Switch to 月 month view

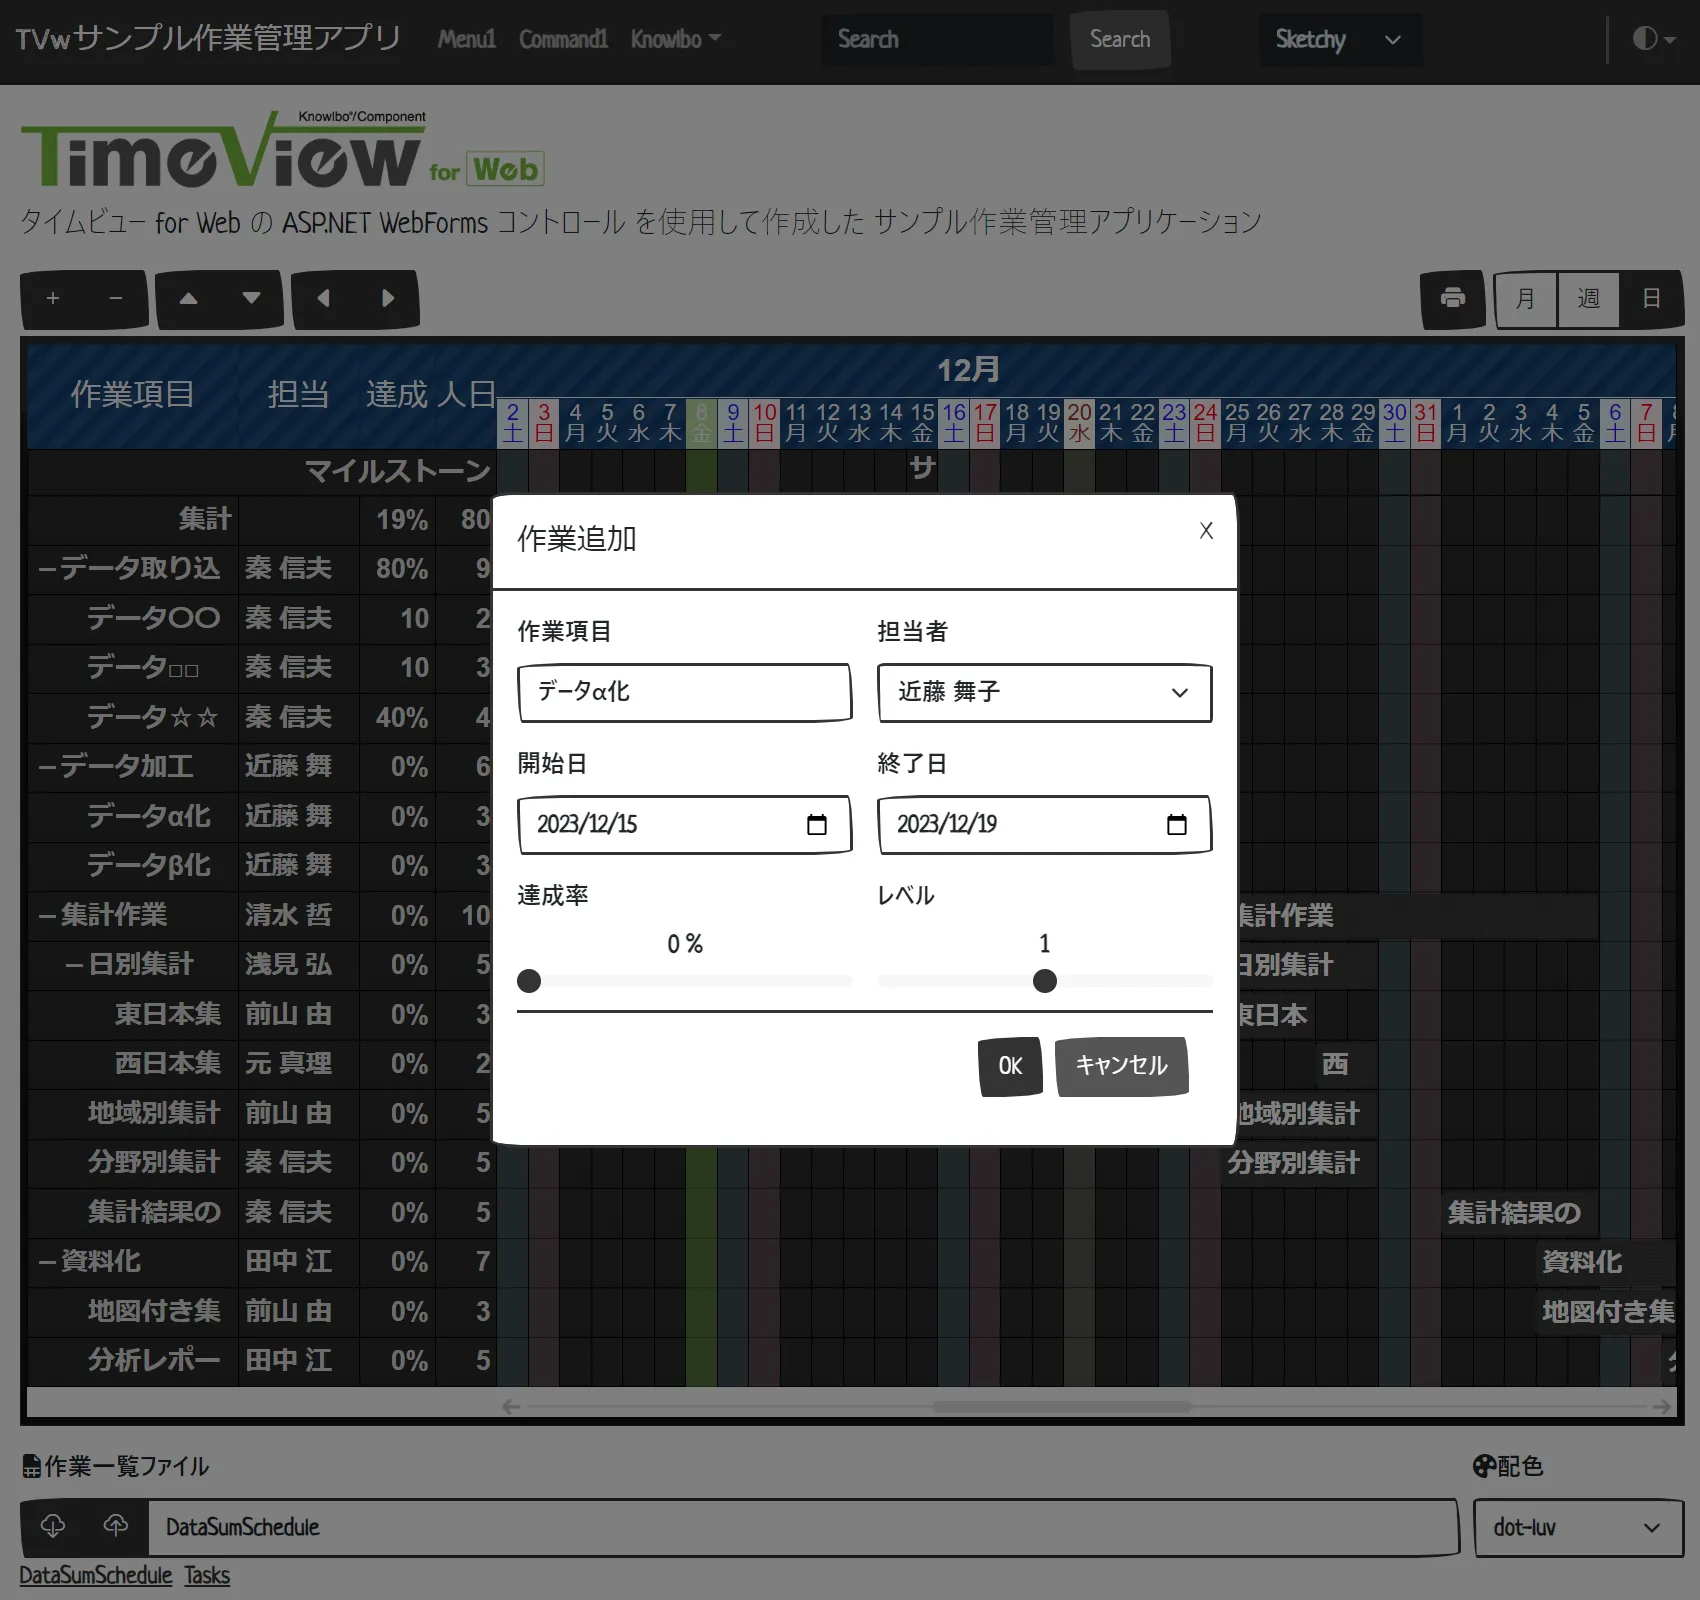pyautogui.click(x=1525, y=299)
